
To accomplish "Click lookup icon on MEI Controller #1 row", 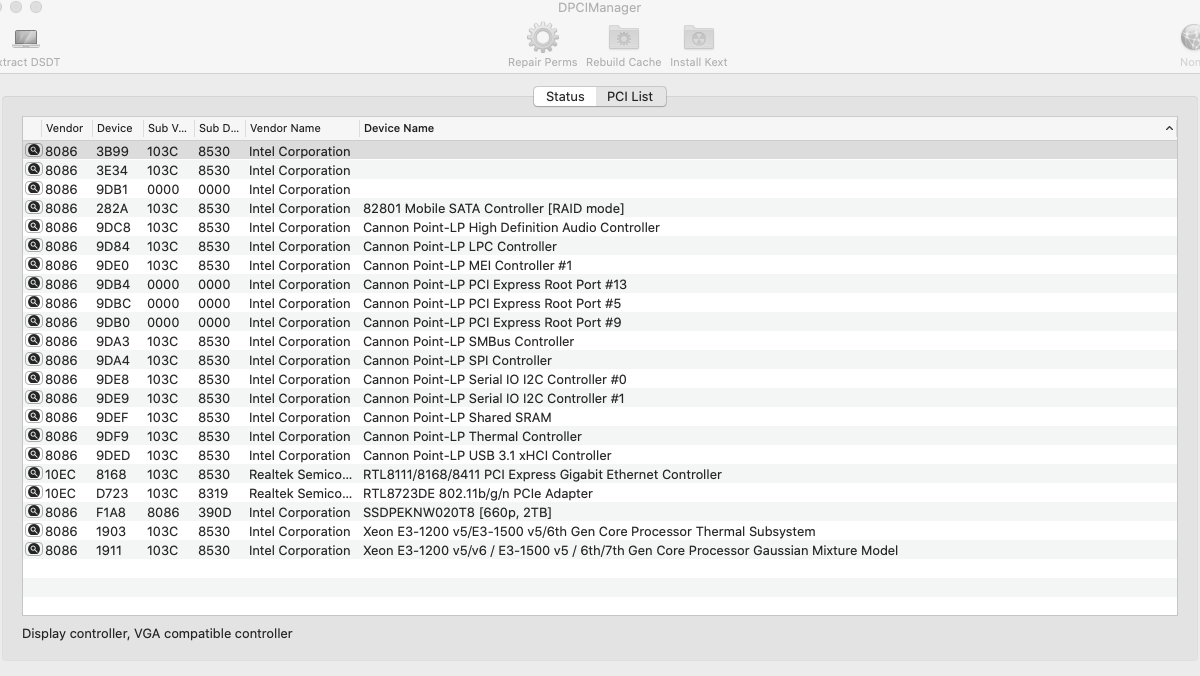I will [34, 264].
